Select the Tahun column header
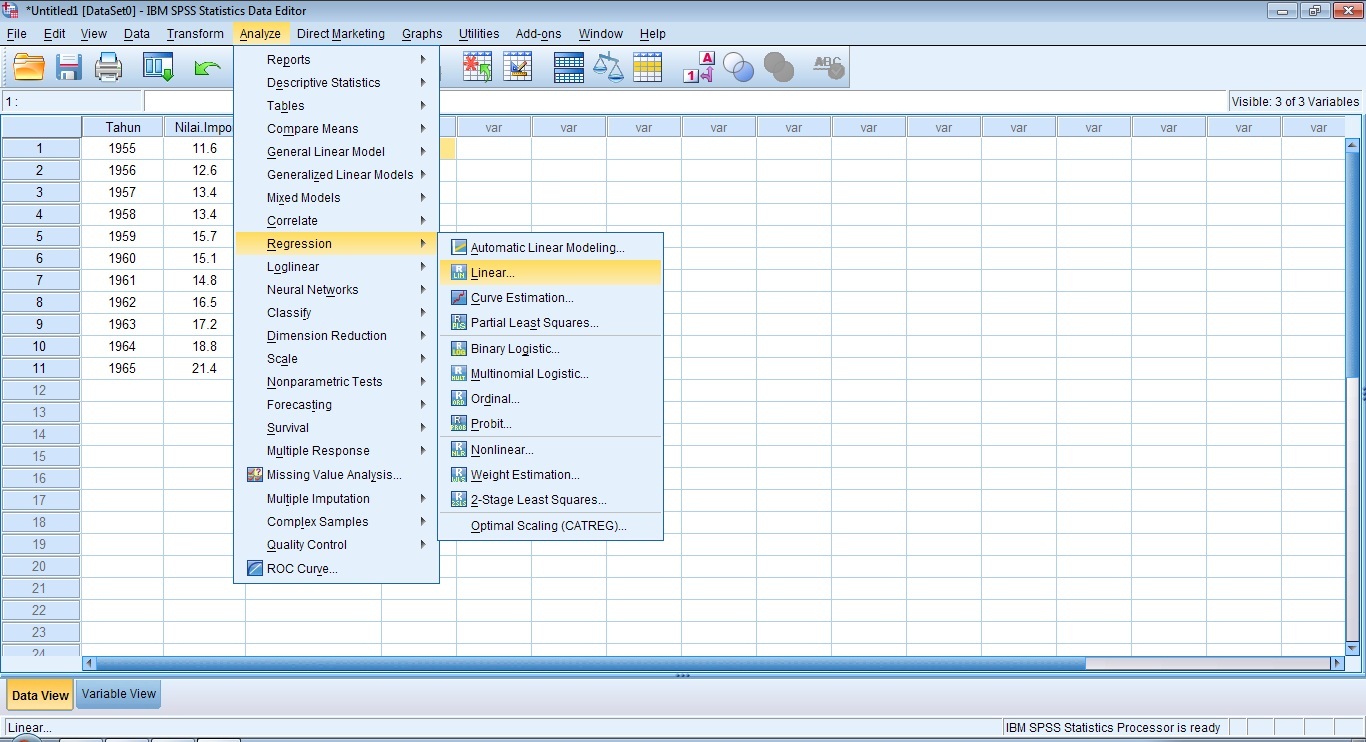Viewport: 1366px width, 742px height. pyautogui.click(x=123, y=127)
